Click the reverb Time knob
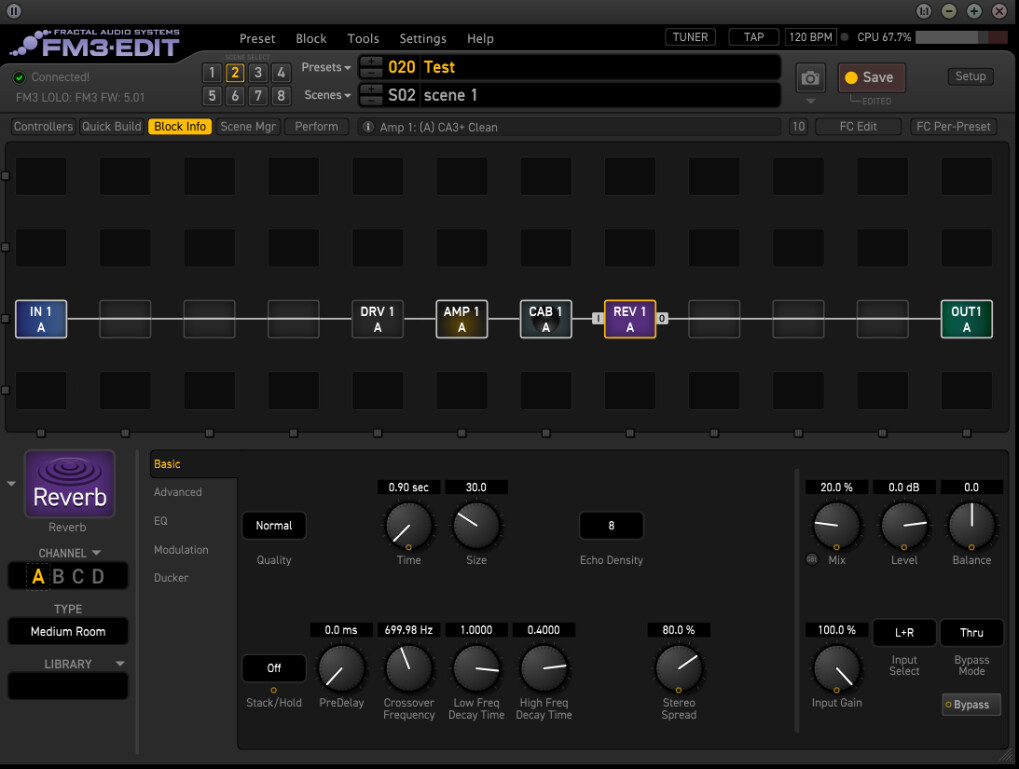Image resolution: width=1019 pixels, height=769 pixels. [x=409, y=525]
